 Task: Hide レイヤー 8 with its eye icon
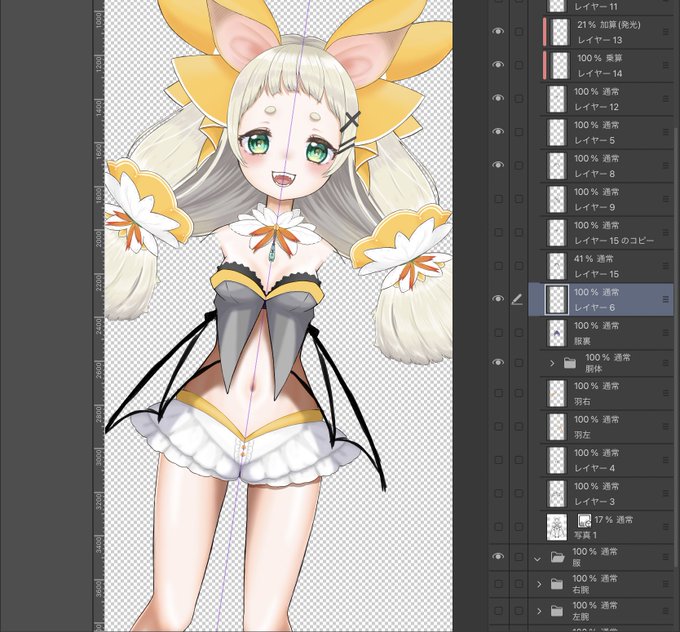[x=498, y=165]
